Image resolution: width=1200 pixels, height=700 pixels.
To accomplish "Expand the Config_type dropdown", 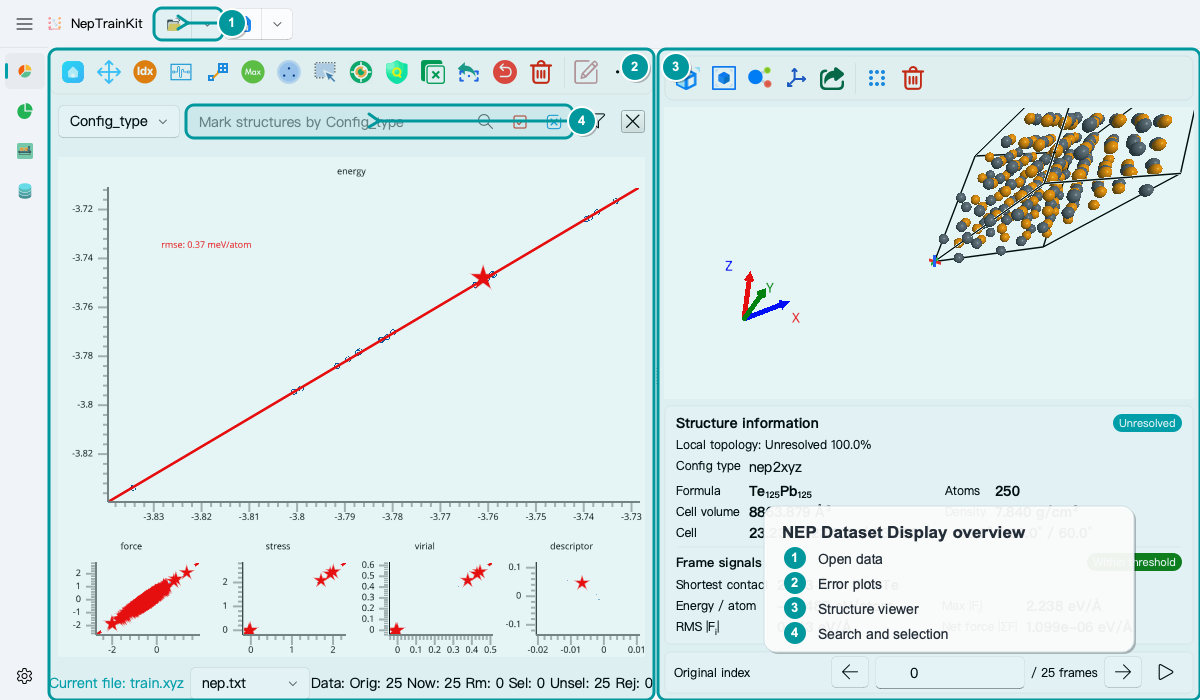I will coord(119,121).
